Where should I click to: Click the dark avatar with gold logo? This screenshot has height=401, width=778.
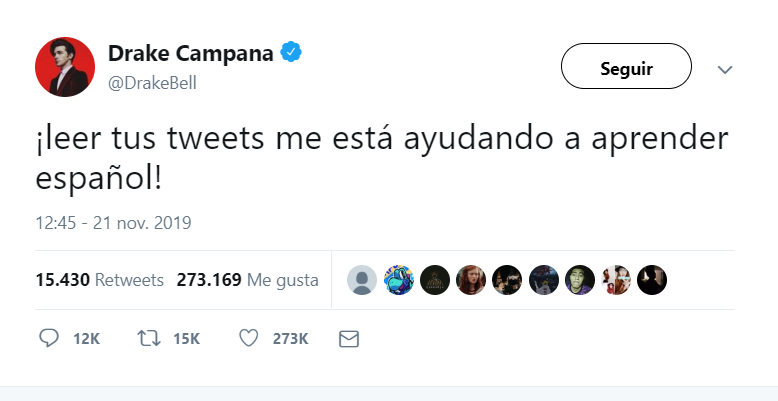[434, 280]
